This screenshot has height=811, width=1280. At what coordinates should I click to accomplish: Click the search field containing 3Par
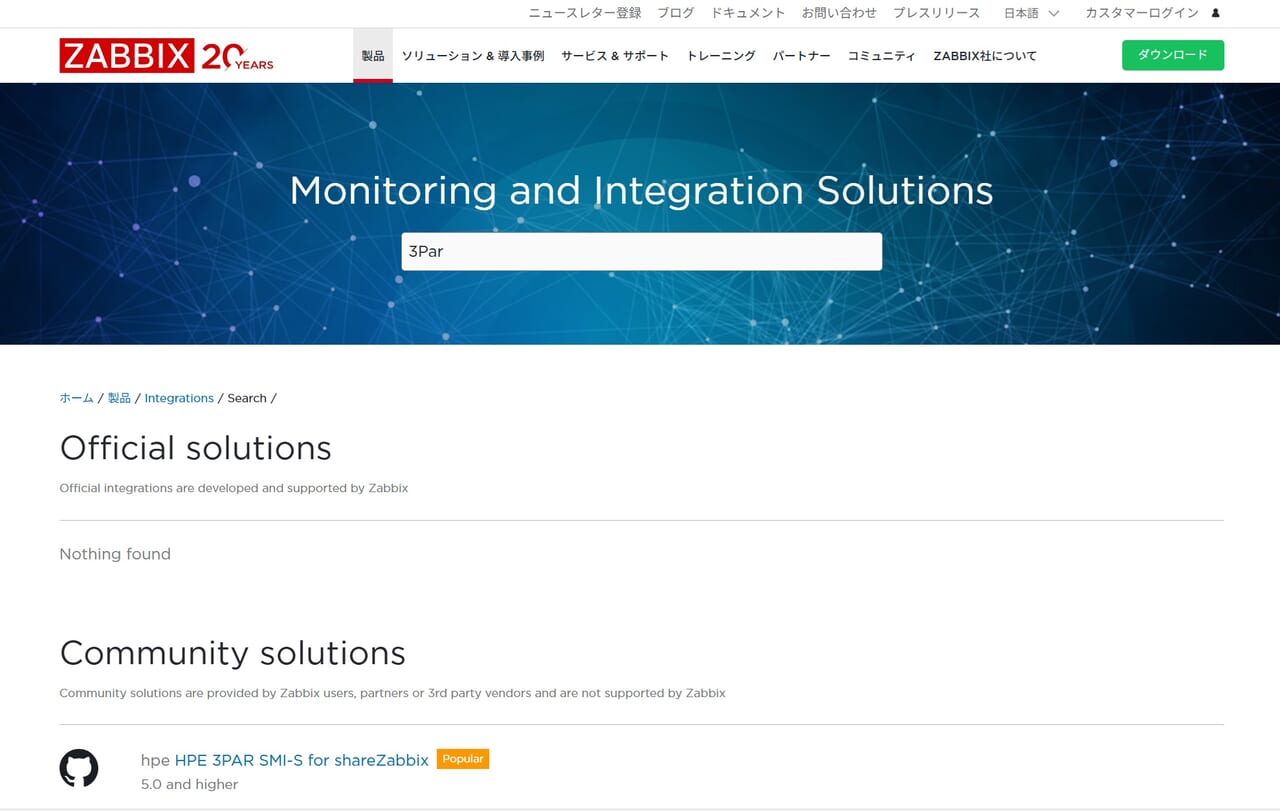(641, 252)
